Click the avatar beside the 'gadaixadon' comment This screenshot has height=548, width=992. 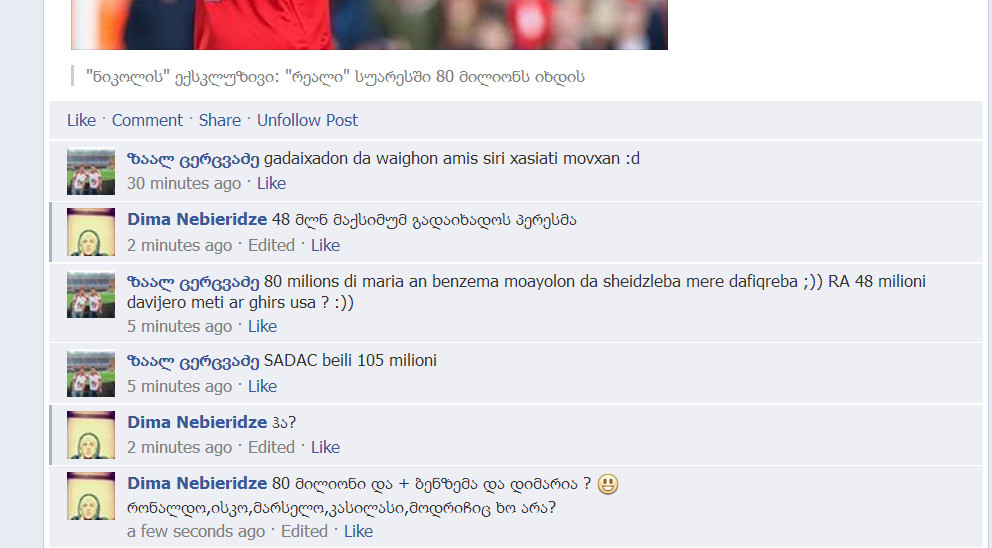coord(91,171)
